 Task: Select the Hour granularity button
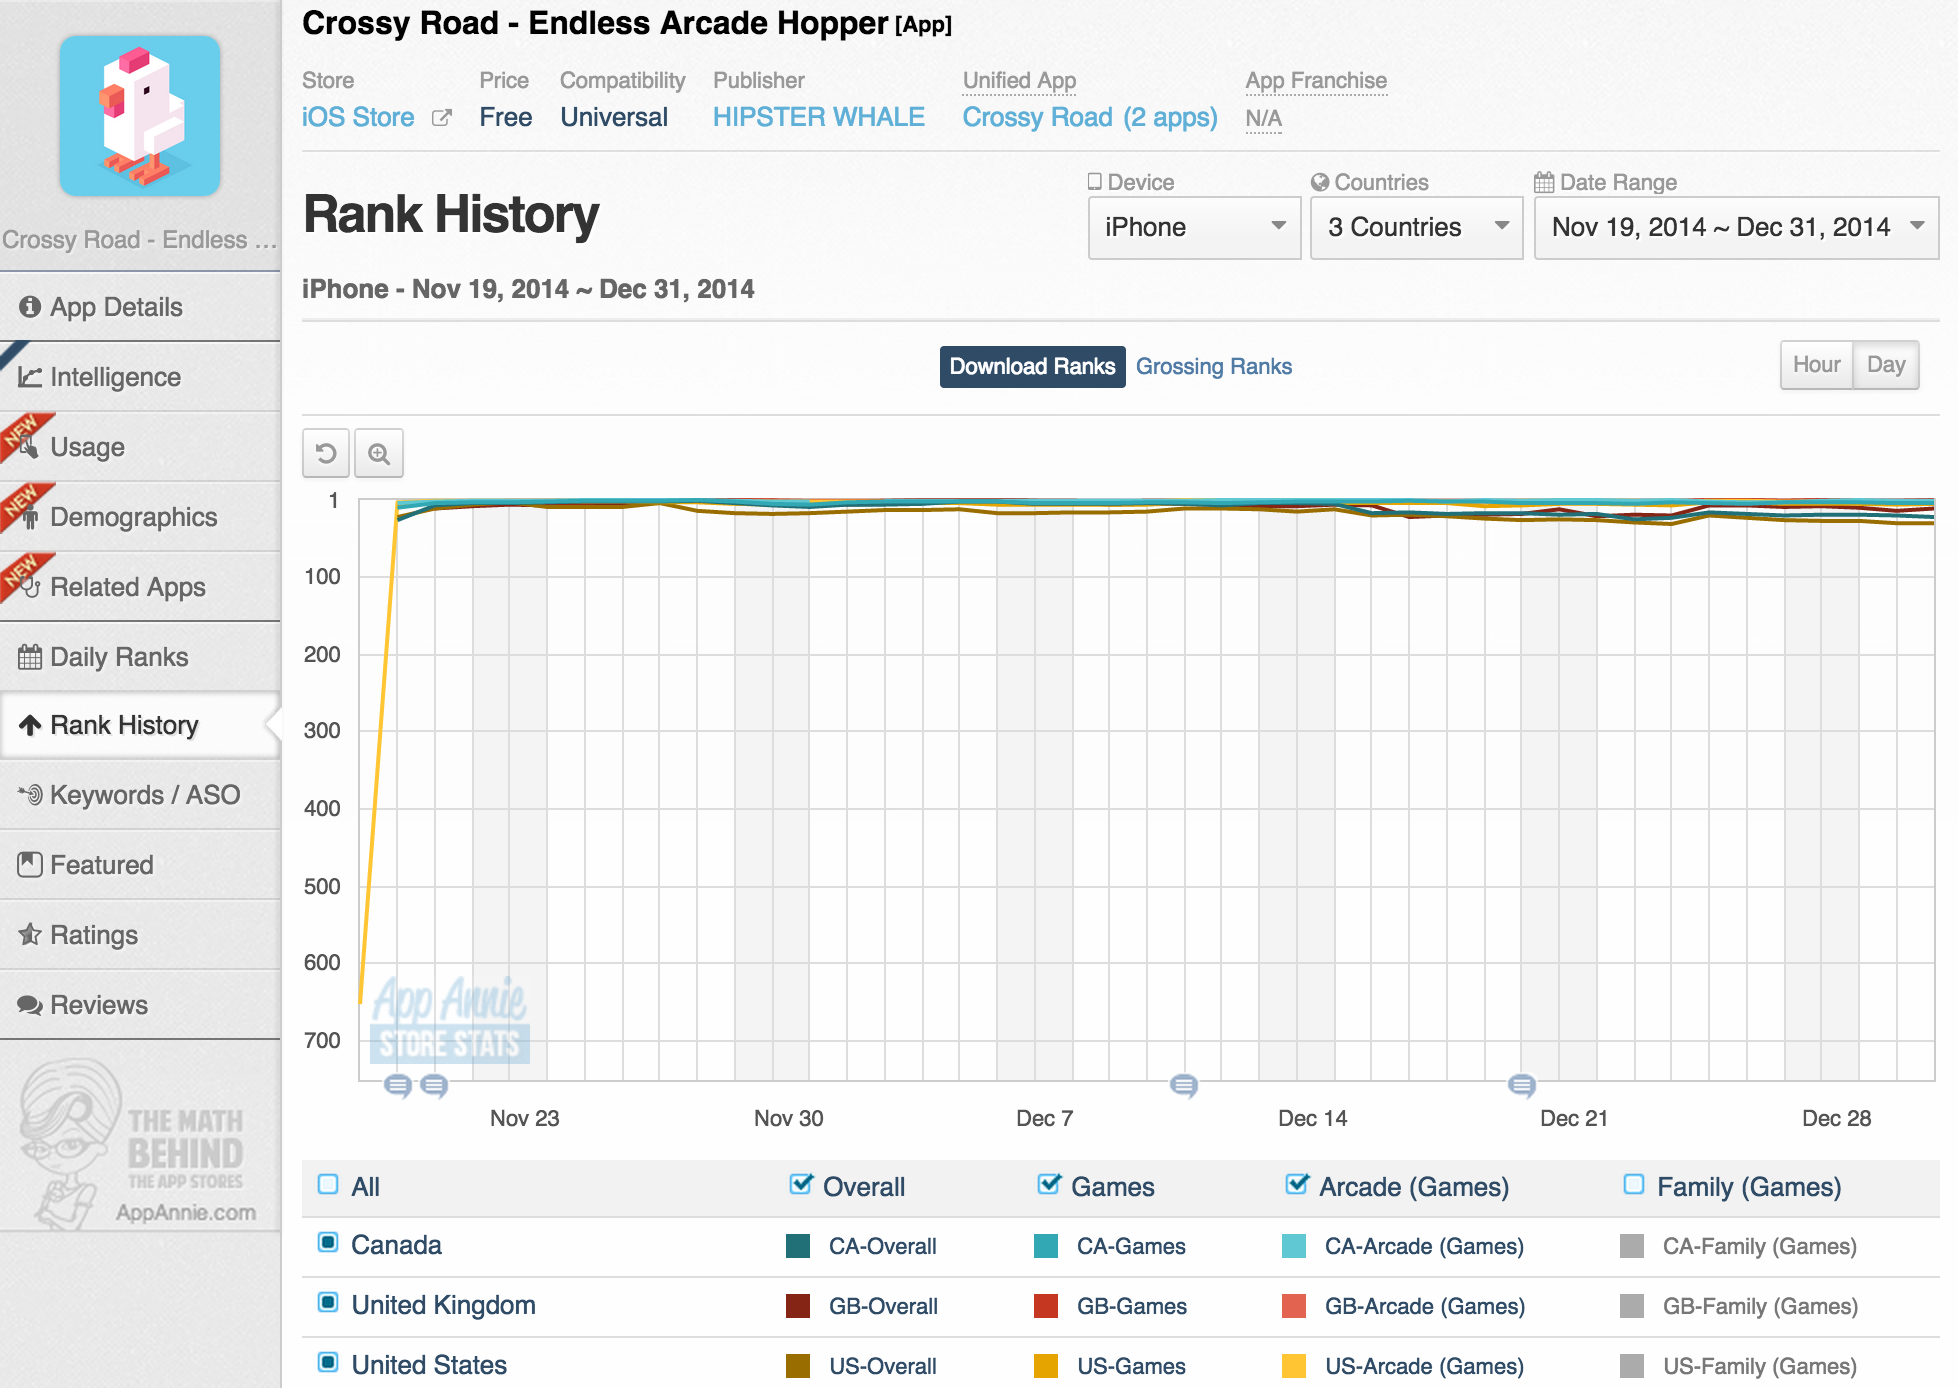point(1816,365)
